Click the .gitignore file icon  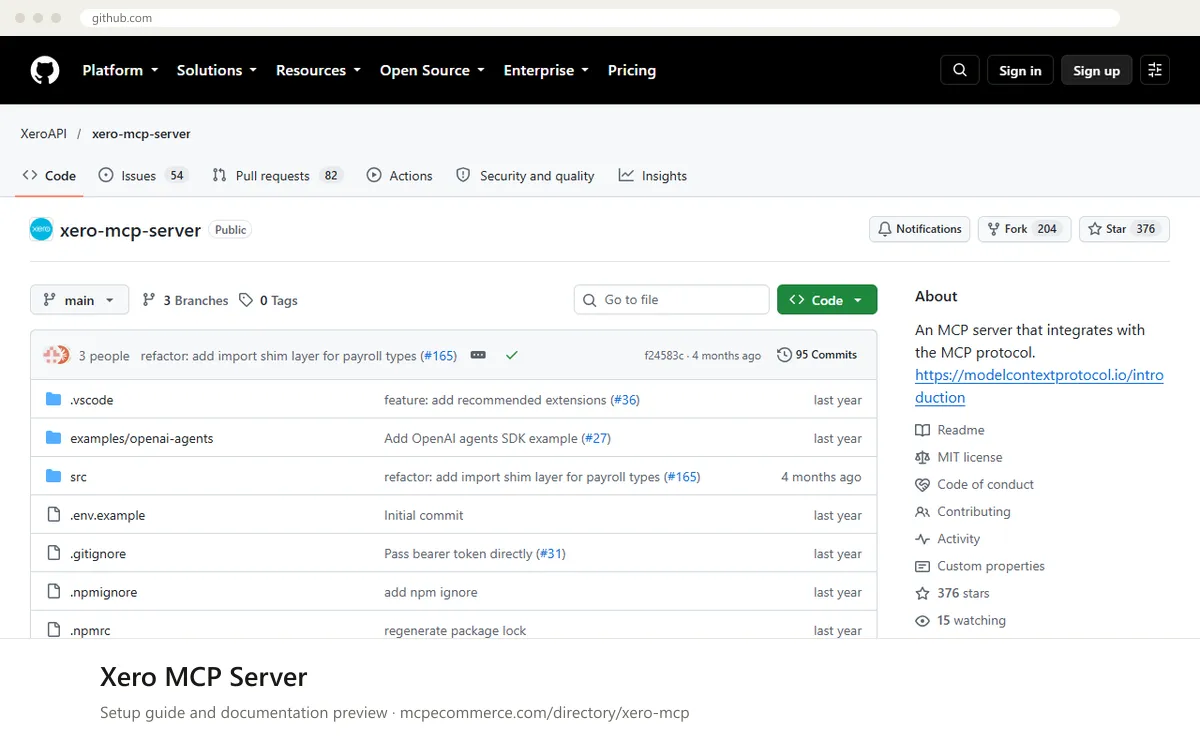click(54, 553)
